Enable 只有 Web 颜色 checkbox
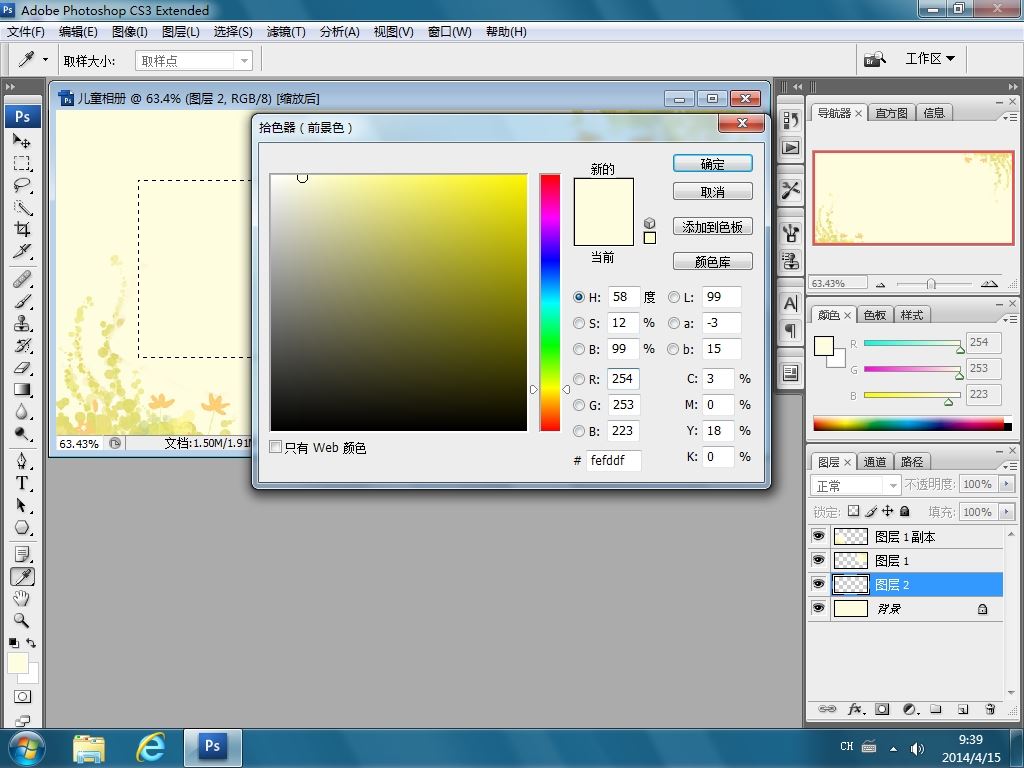1024x768 pixels. pyautogui.click(x=276, y=447)
